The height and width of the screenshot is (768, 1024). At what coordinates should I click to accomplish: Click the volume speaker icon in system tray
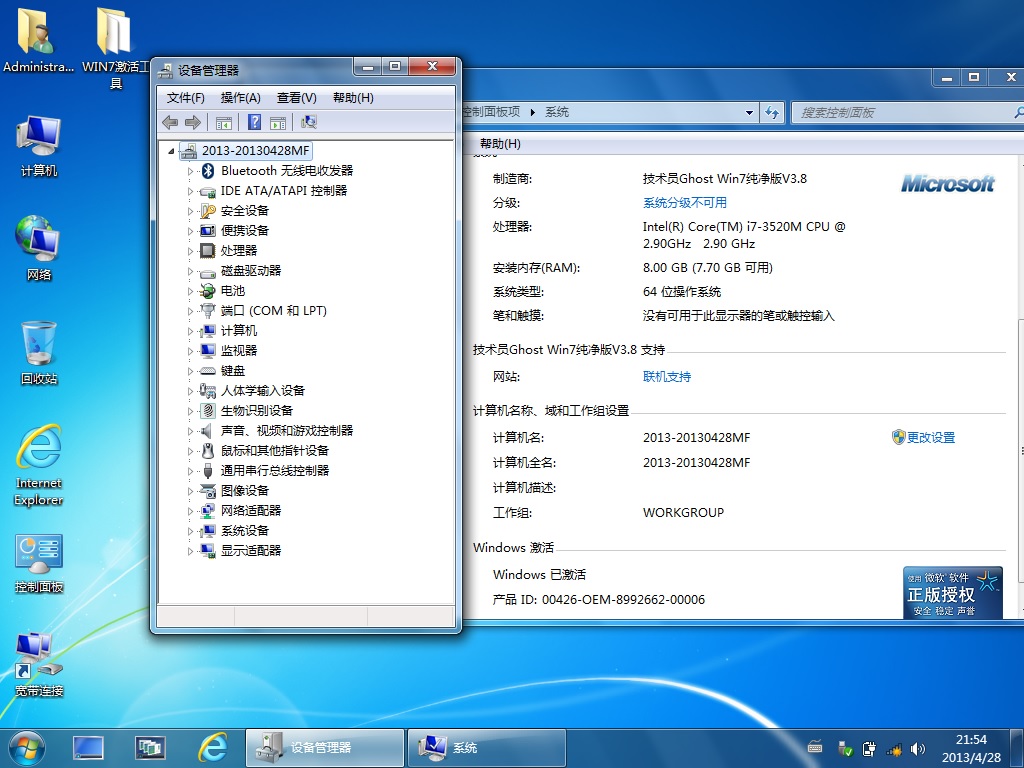918,749
